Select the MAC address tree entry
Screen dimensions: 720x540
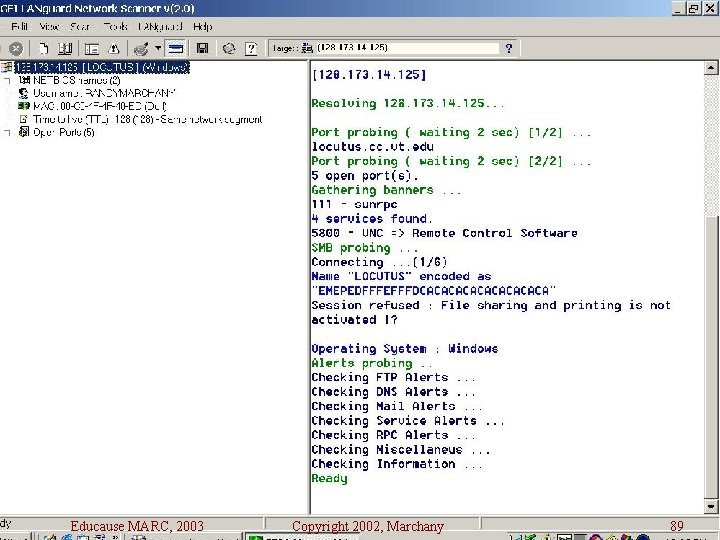[100, 107]
